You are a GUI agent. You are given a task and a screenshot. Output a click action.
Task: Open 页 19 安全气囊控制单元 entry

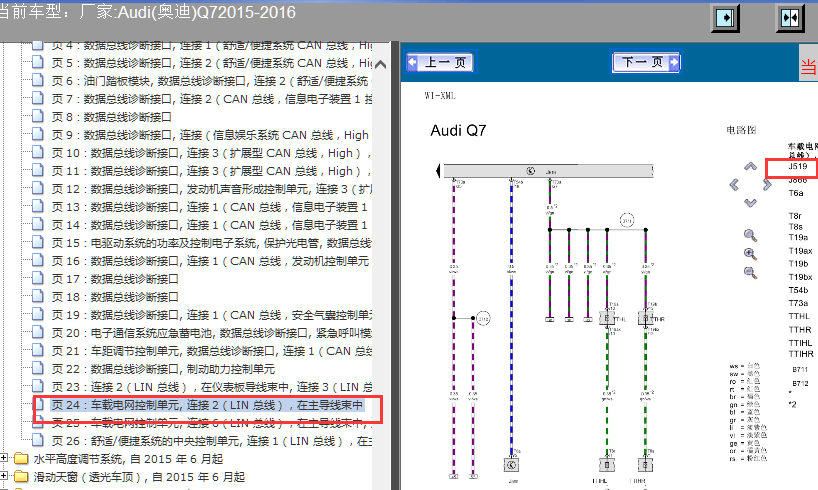[211, 315]
